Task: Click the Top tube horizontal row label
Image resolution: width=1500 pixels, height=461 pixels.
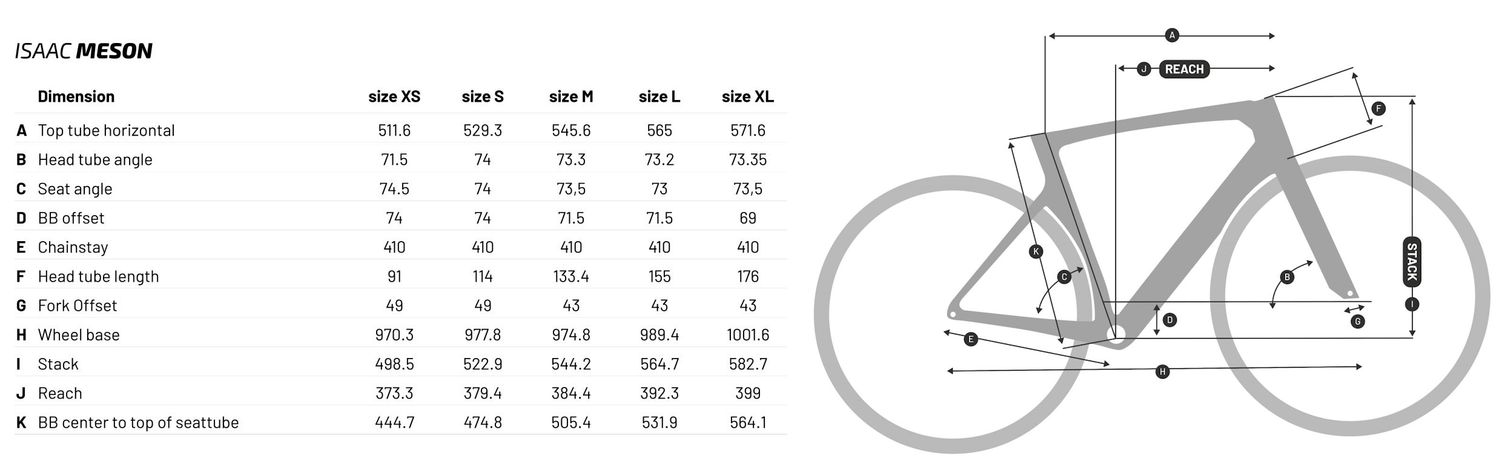Action: point(106,131)
